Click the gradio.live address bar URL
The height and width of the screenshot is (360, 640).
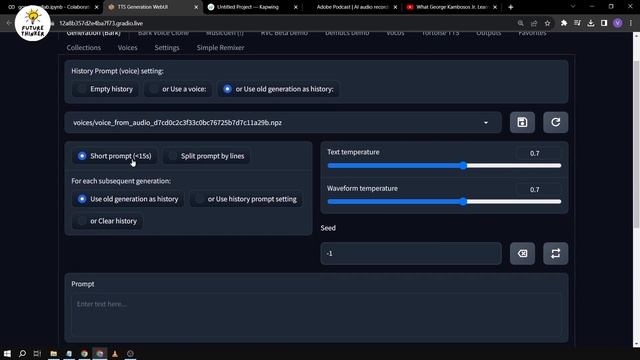(x=101, y=23)
